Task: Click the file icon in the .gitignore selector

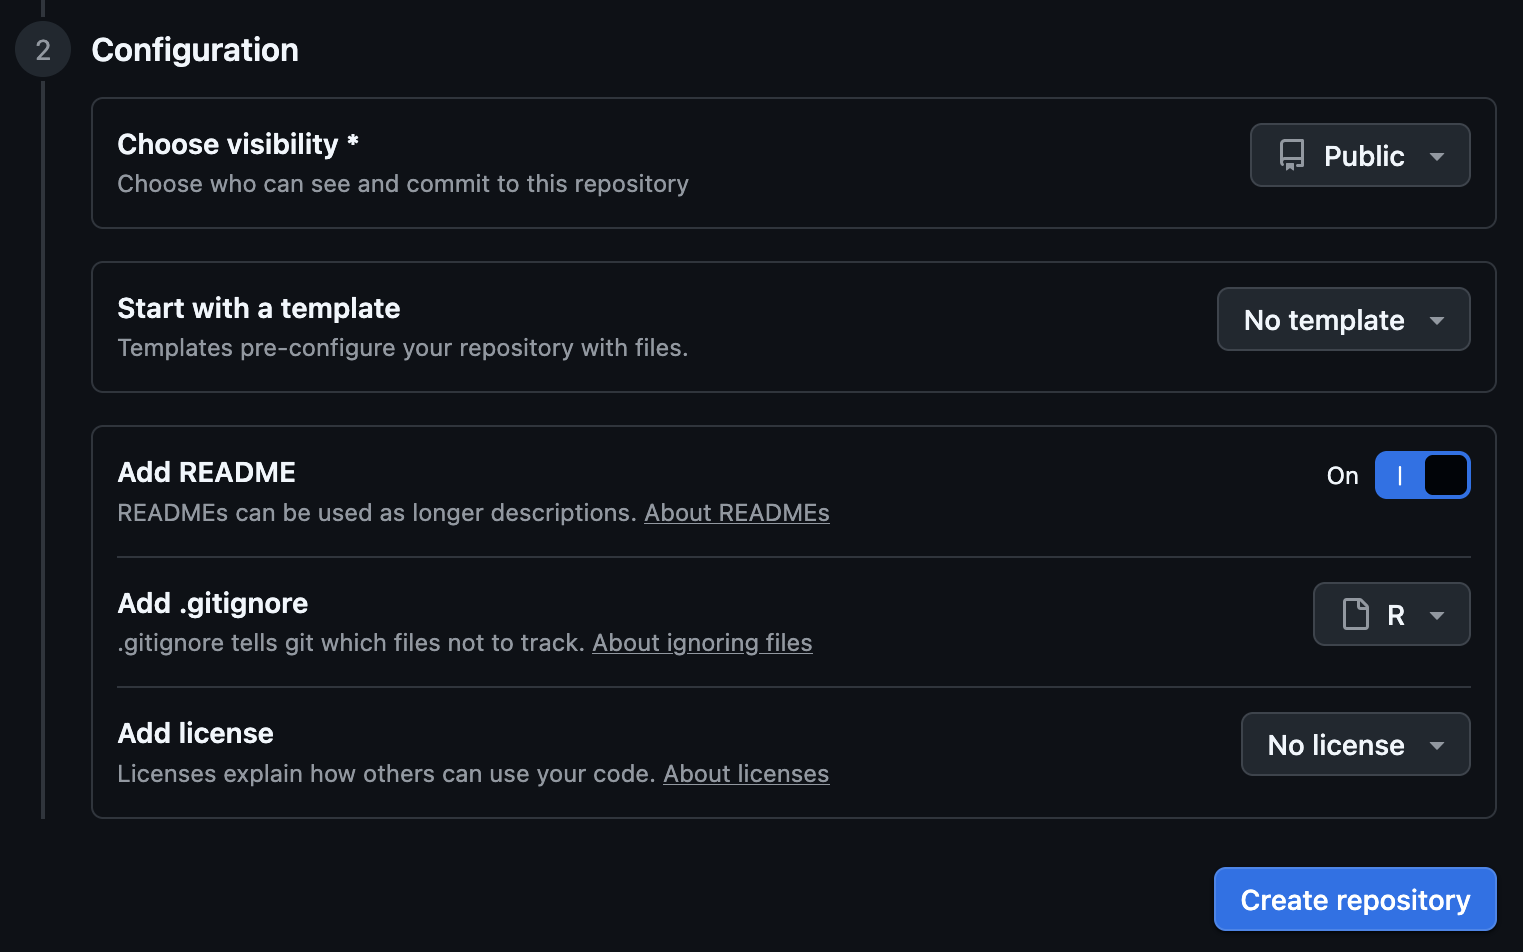Action: [x=1356, y=614]
